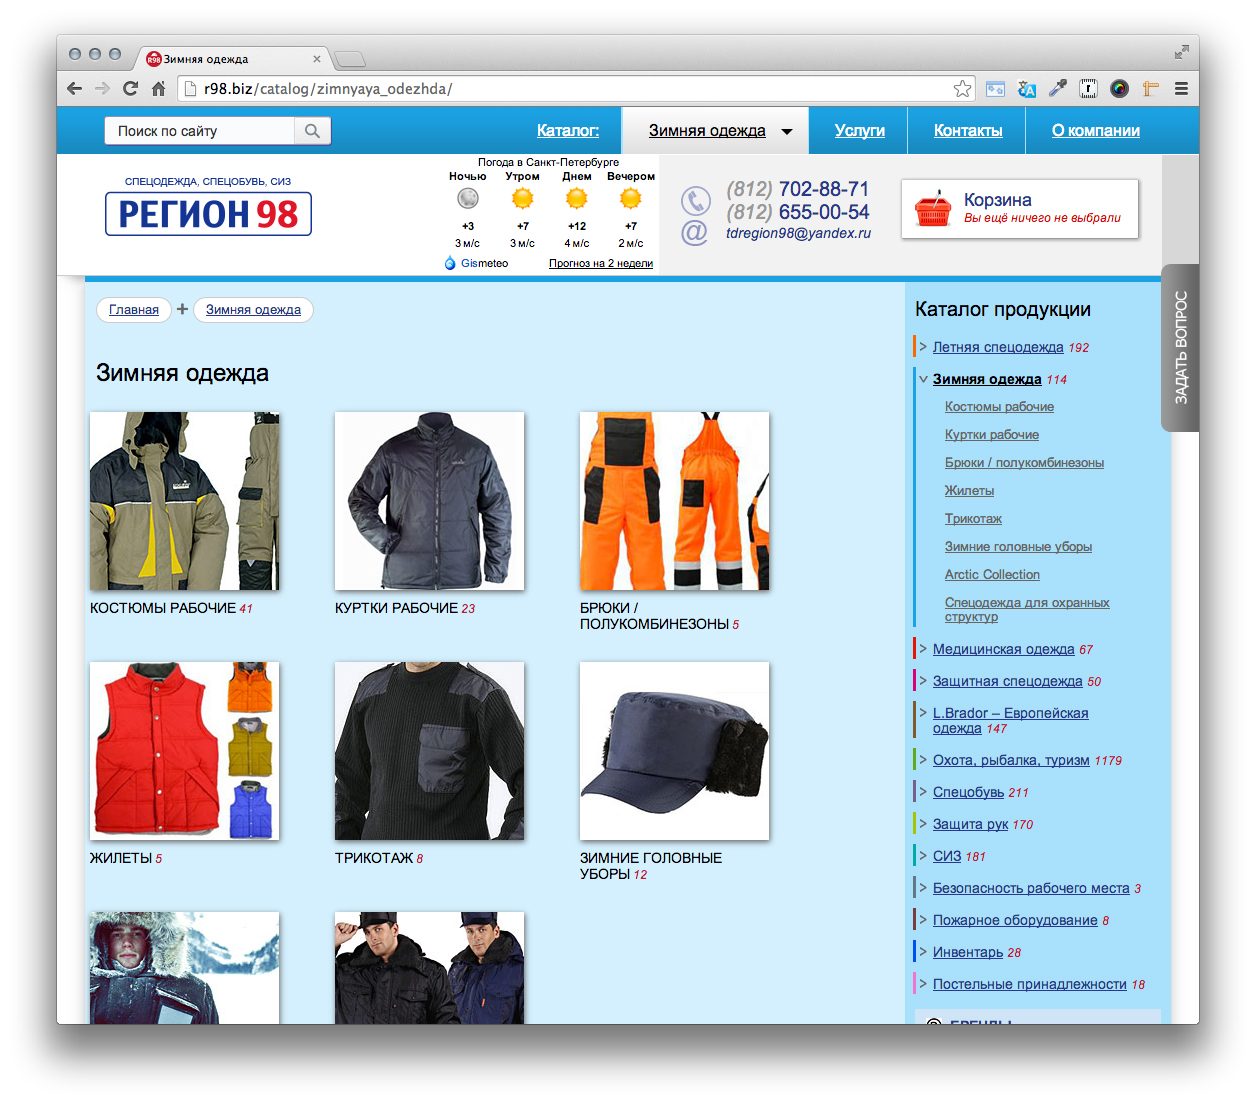Expand the Инвентарь catalog section

(923, 952)
